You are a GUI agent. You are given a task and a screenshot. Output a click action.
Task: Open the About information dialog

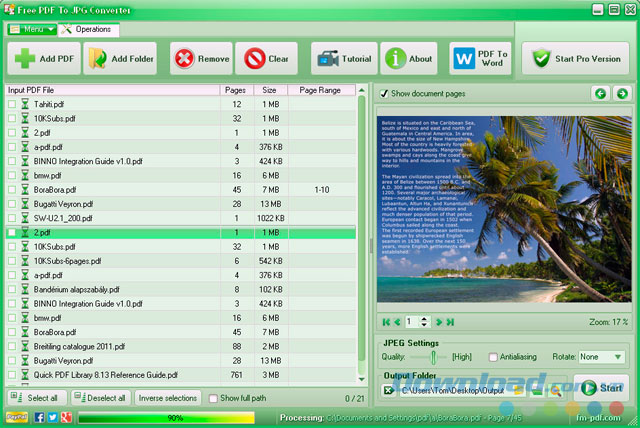[409, 59]
